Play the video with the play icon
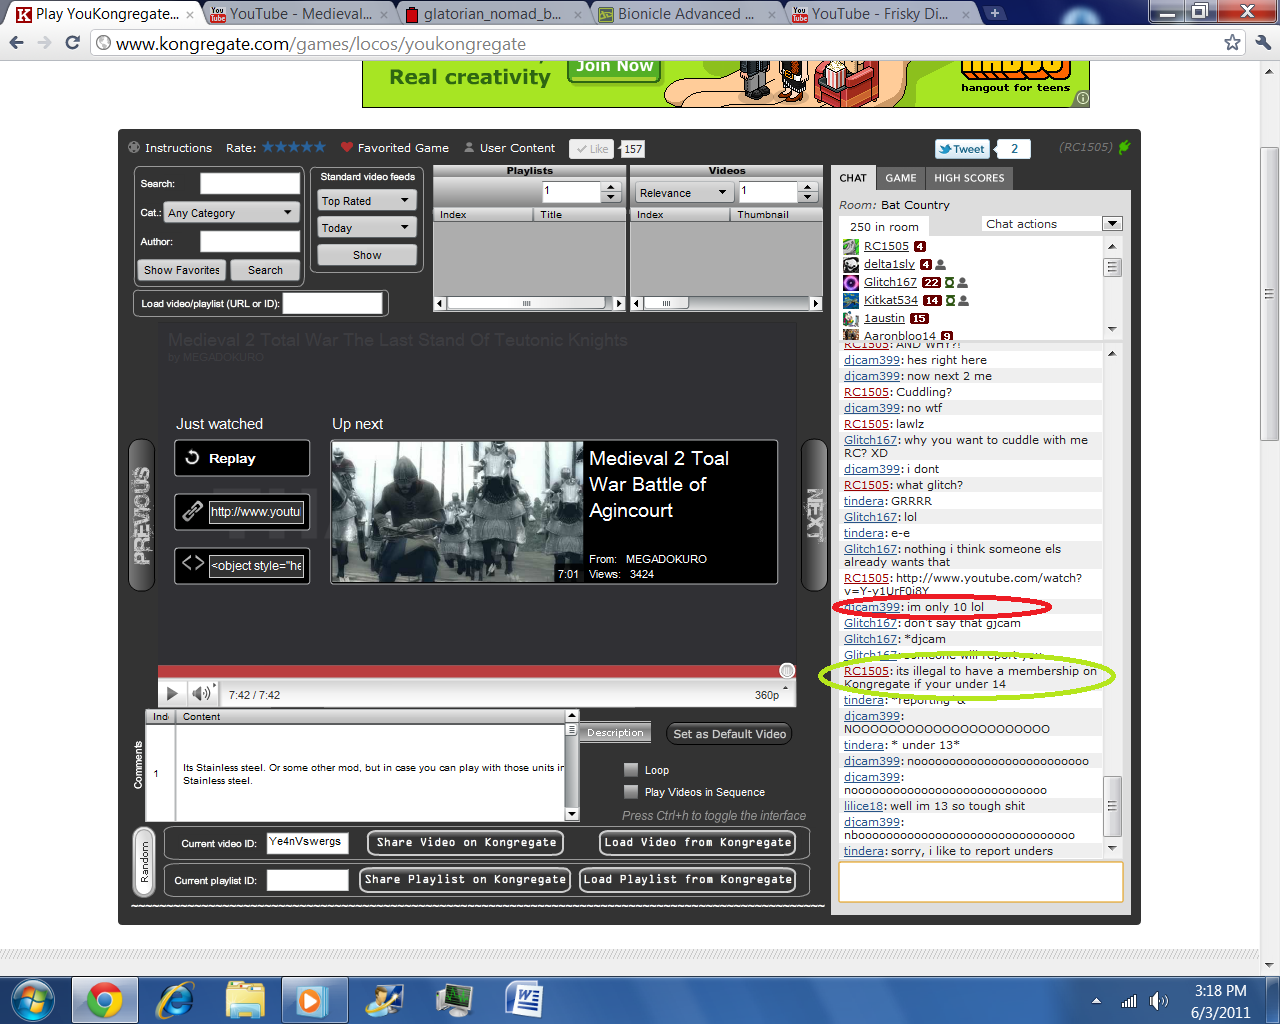 coord(172,694)
